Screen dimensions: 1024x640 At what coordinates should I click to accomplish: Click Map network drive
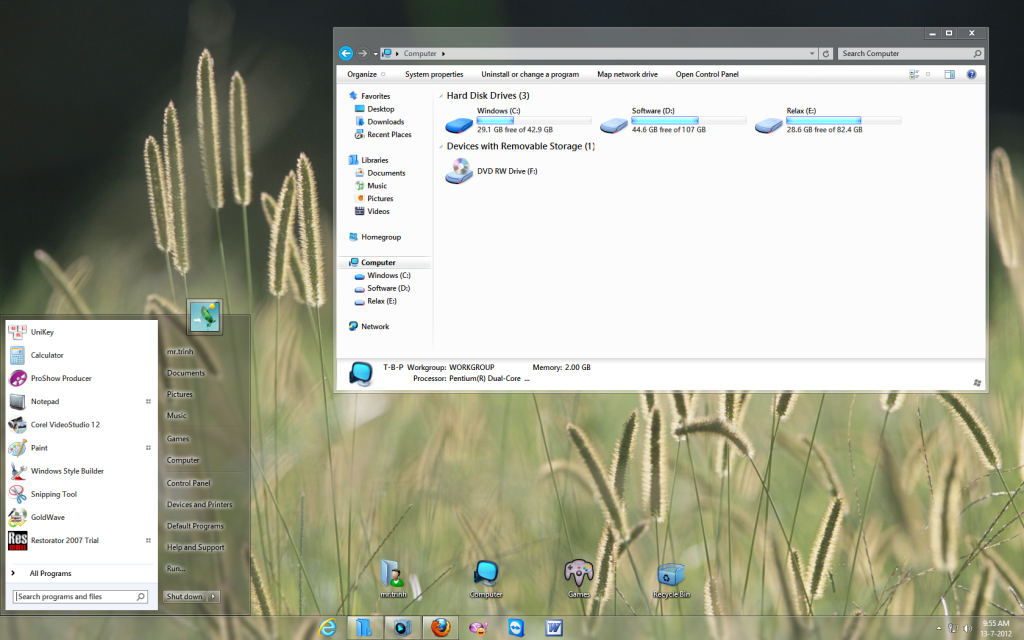point(627,74)
